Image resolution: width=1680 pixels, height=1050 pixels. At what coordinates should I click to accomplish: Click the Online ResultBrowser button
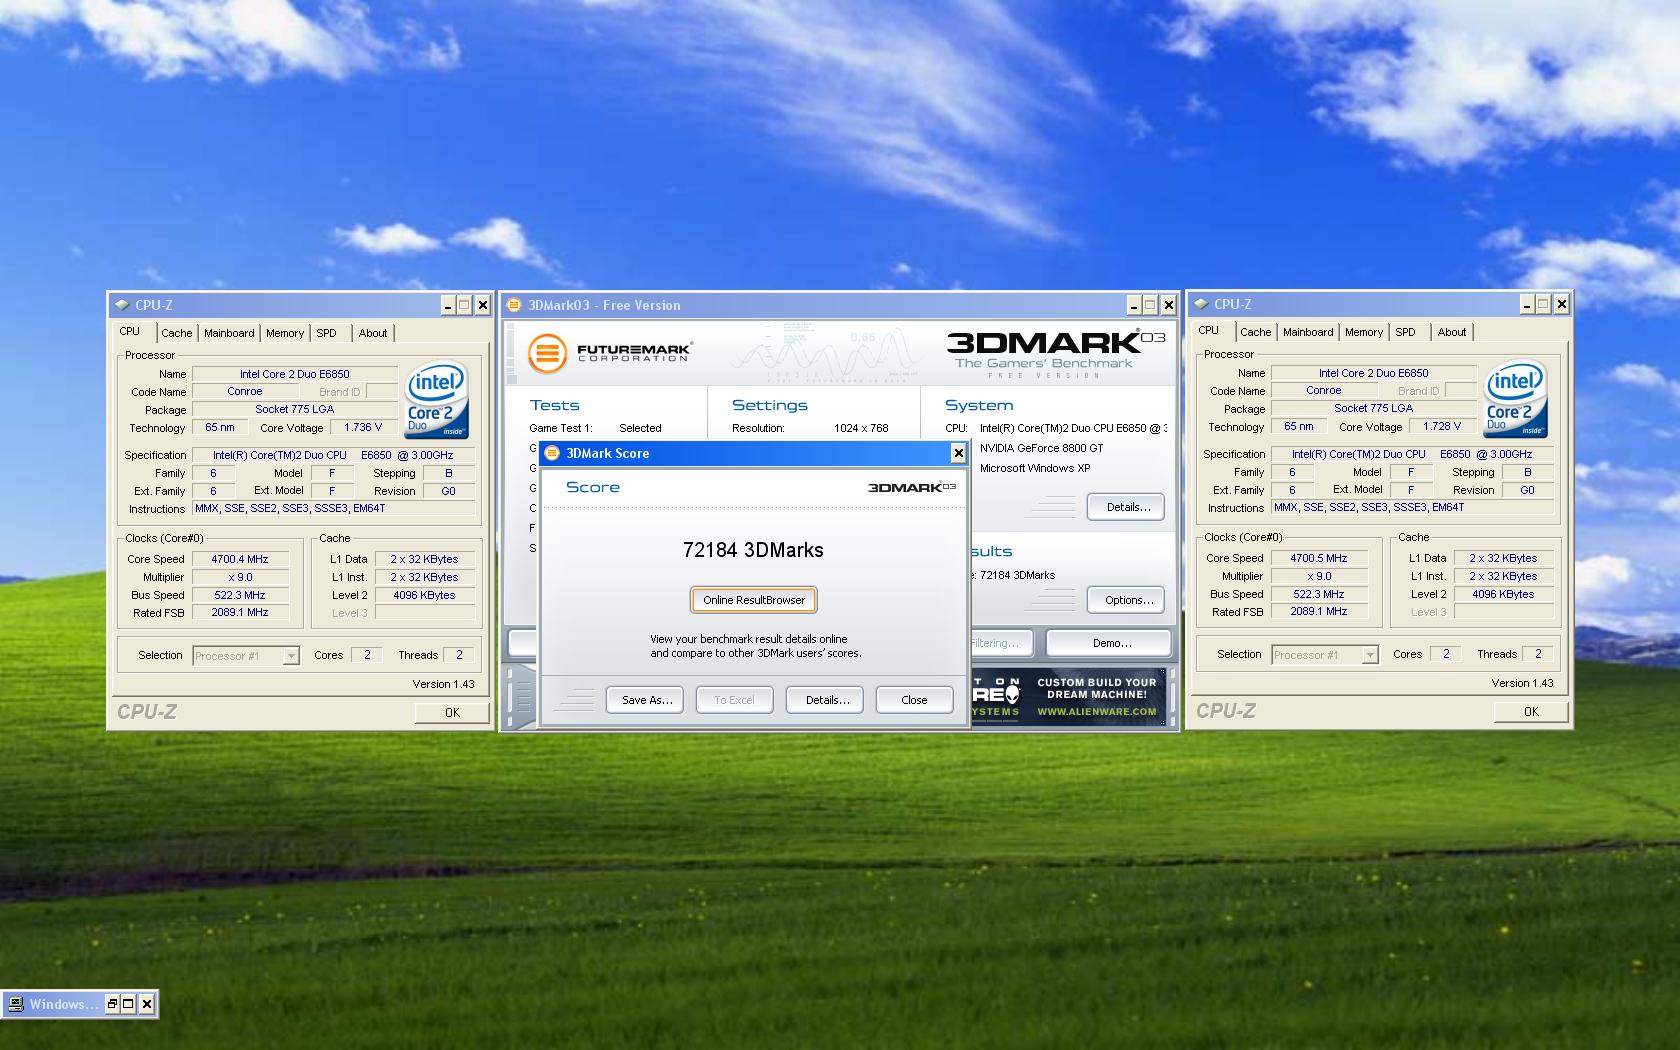coord(754,600)
